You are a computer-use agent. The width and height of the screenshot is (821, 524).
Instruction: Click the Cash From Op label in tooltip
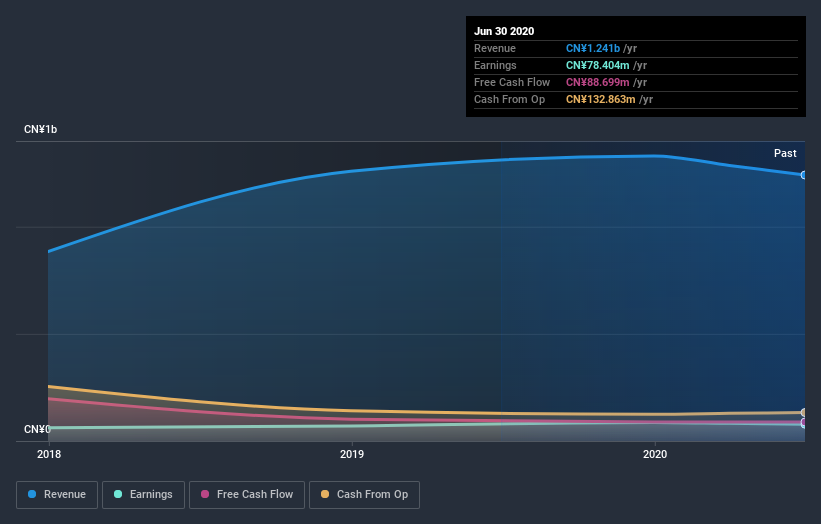click(509, 99)
